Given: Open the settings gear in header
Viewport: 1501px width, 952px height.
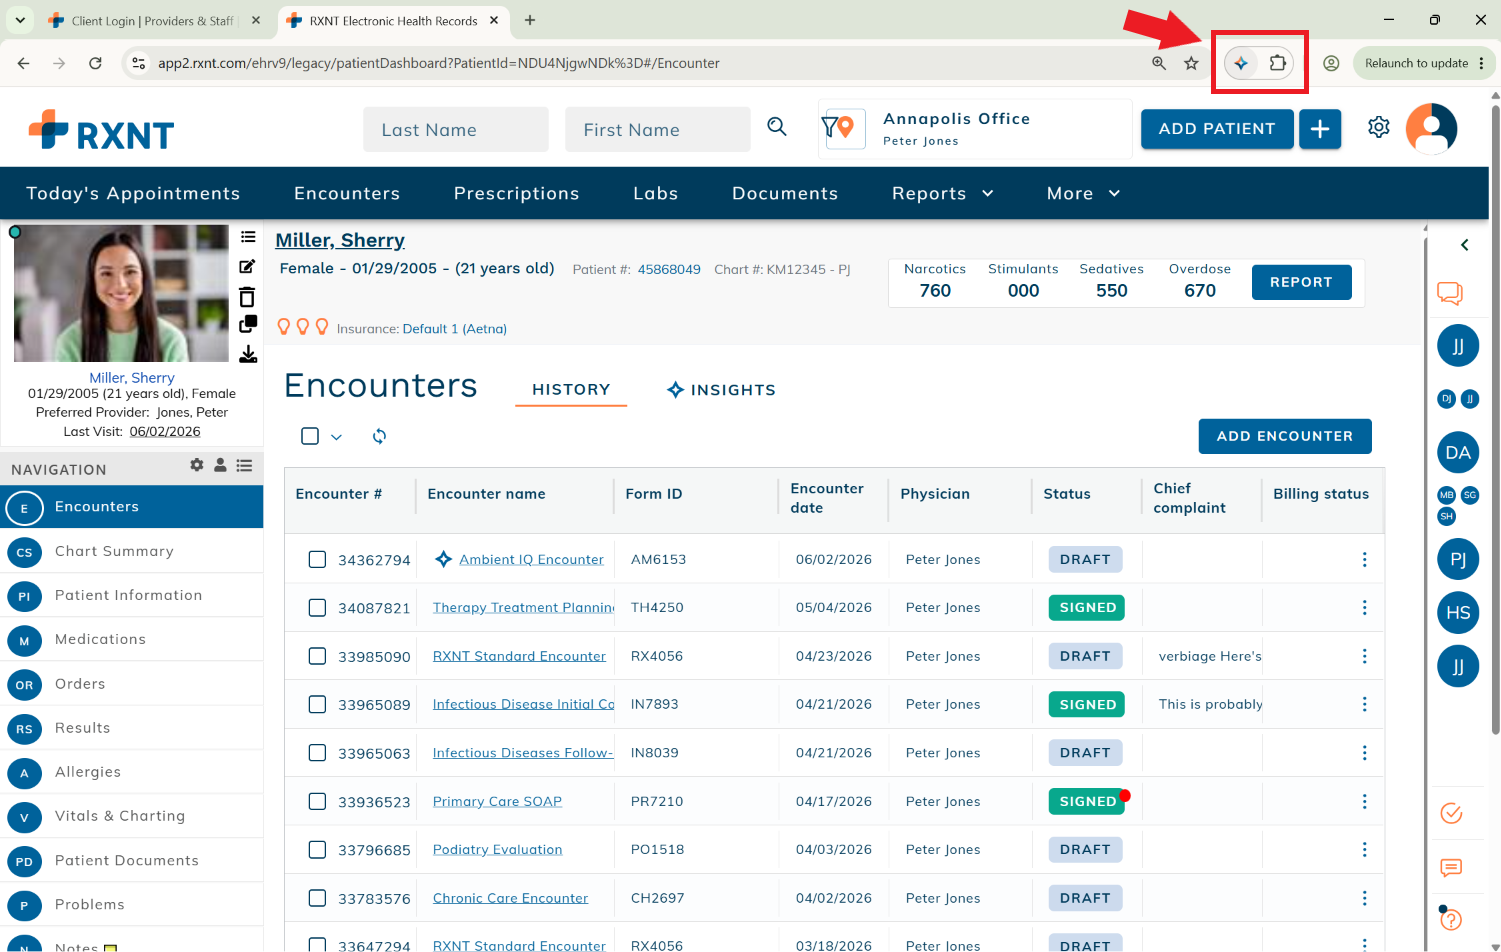Looking at the screenshot, I should (1379, 127).
